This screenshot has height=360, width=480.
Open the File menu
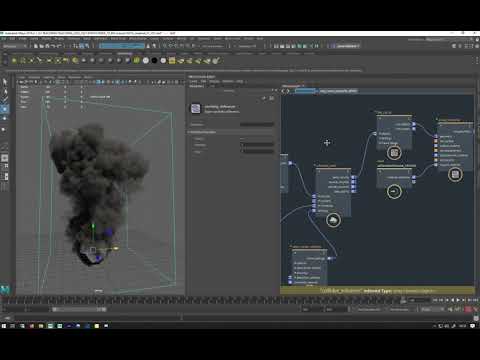(x=3, y=39)
